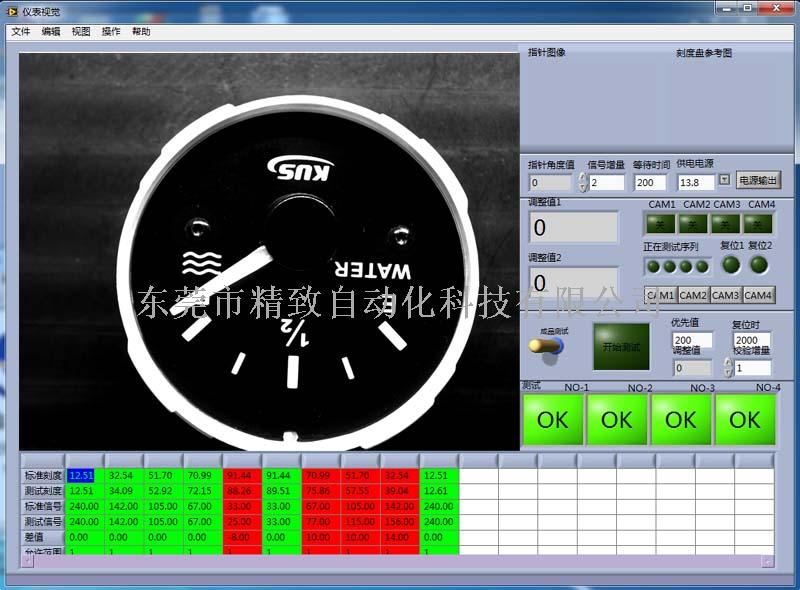Click table scrollbar left arrow
Screen dimensions: 800x590
[x=27, y=561]
